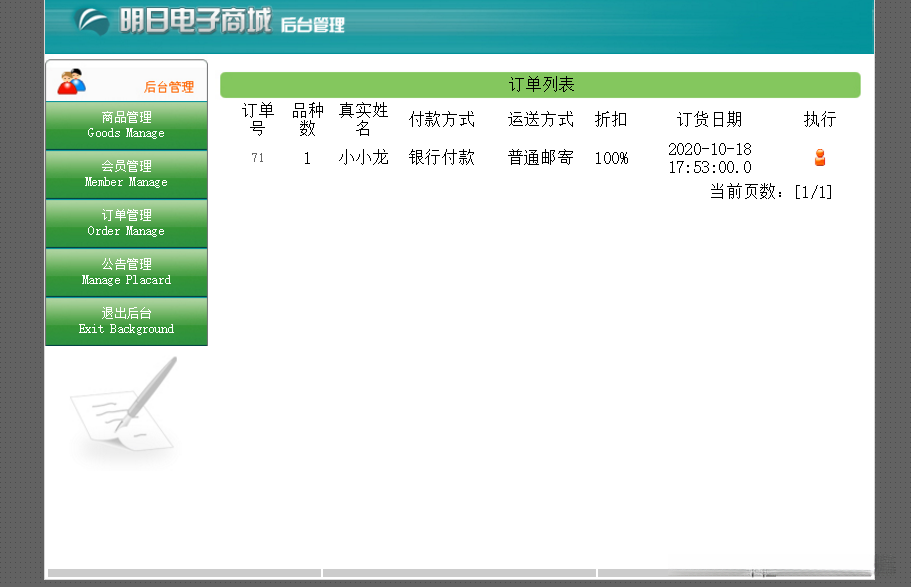
Task: Click the pen and paper illustration
Action: [124, 407]
